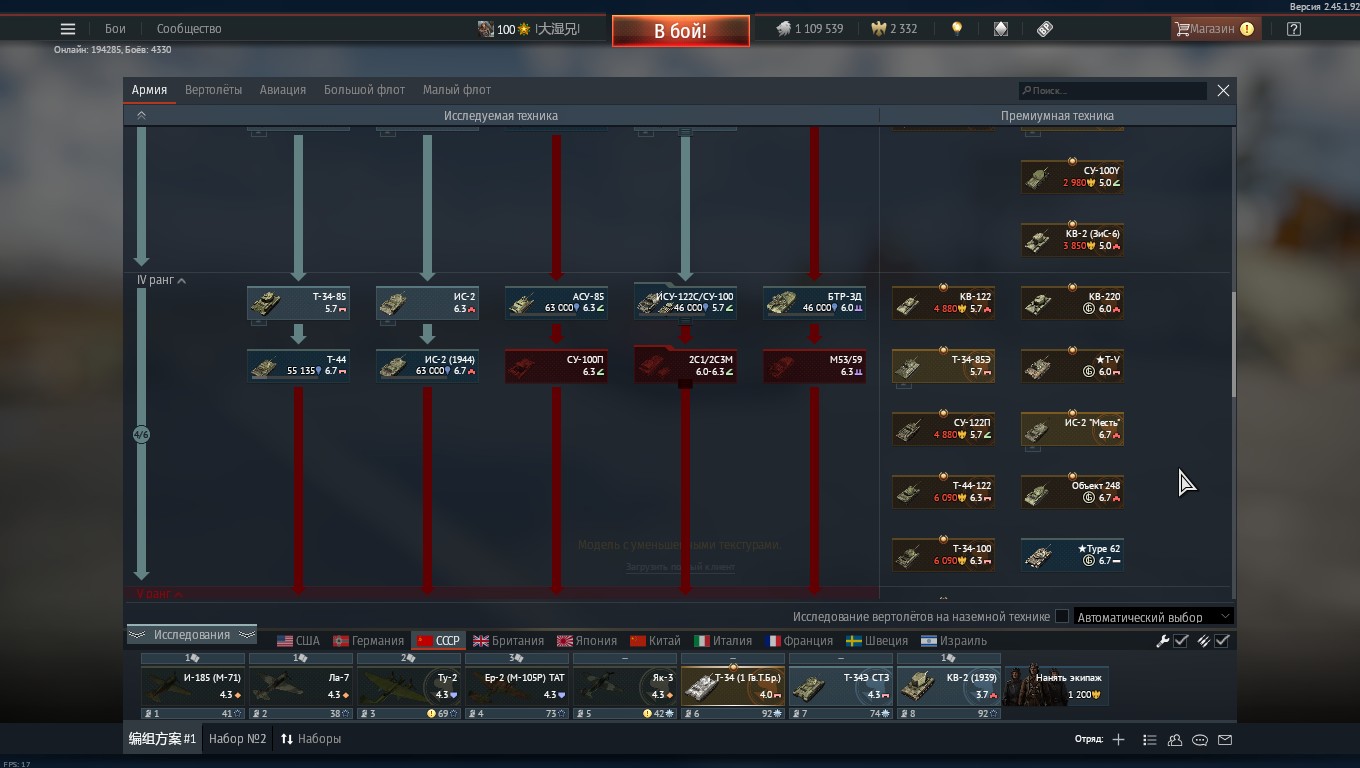The image size is (1360, 768).
Task: Open the Автоматический выбор dropdown
Action: coord(1154,617)
